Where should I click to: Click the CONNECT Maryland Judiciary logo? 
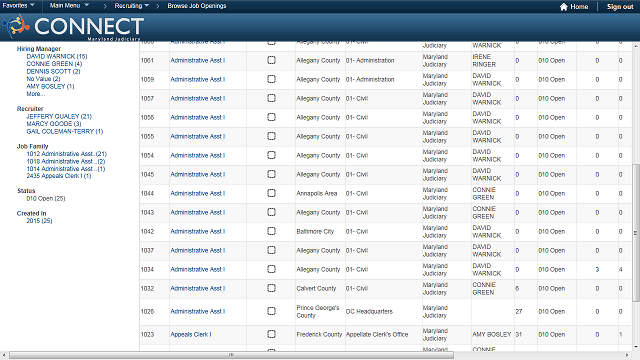pos(73,27)
